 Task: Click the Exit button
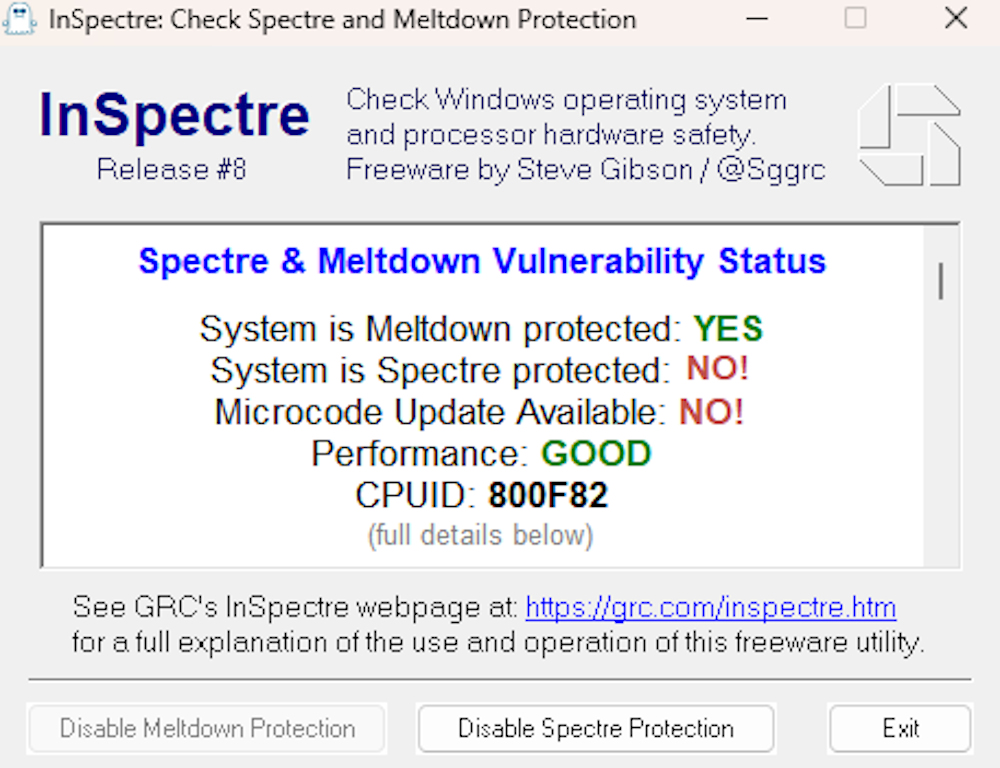(900, 728)
